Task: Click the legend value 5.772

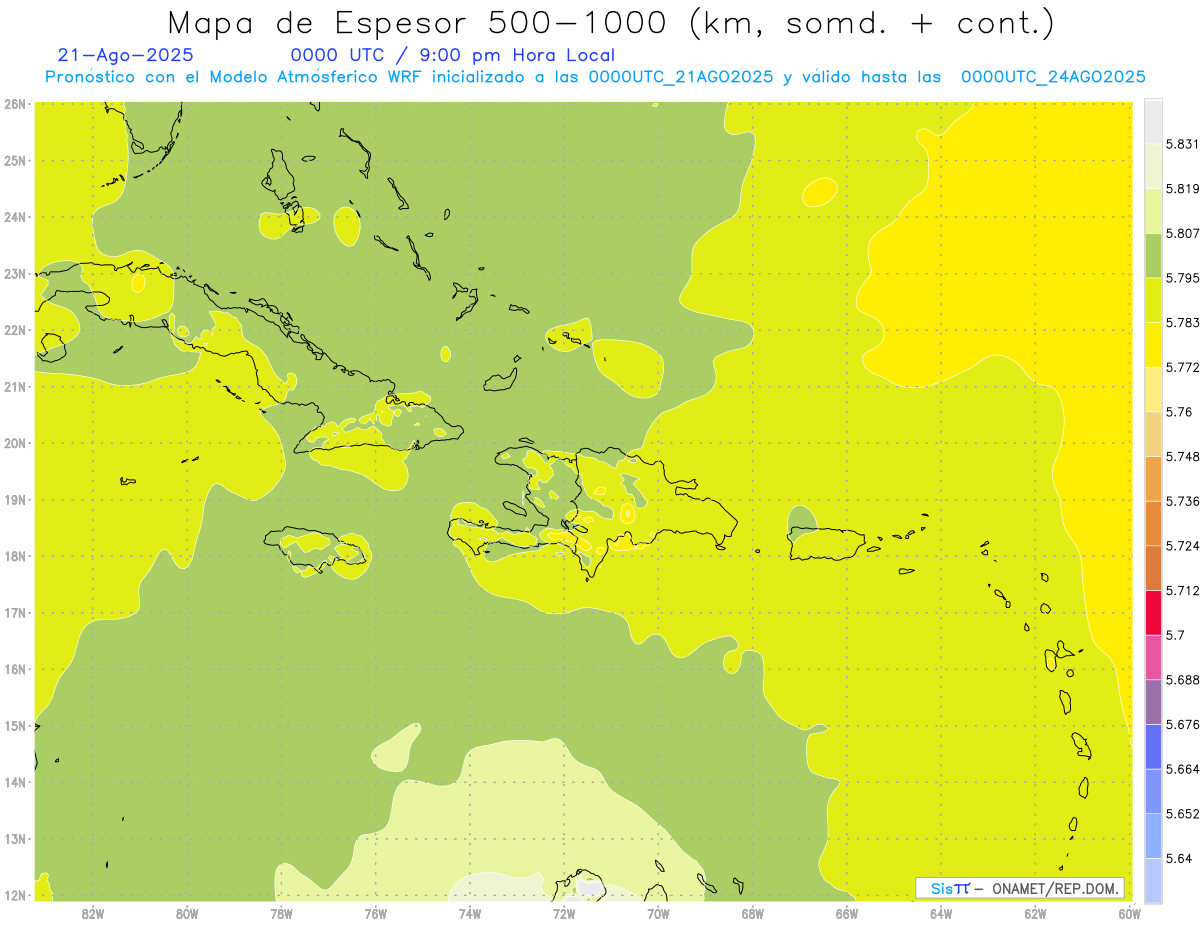Action: pos(1182,367)
